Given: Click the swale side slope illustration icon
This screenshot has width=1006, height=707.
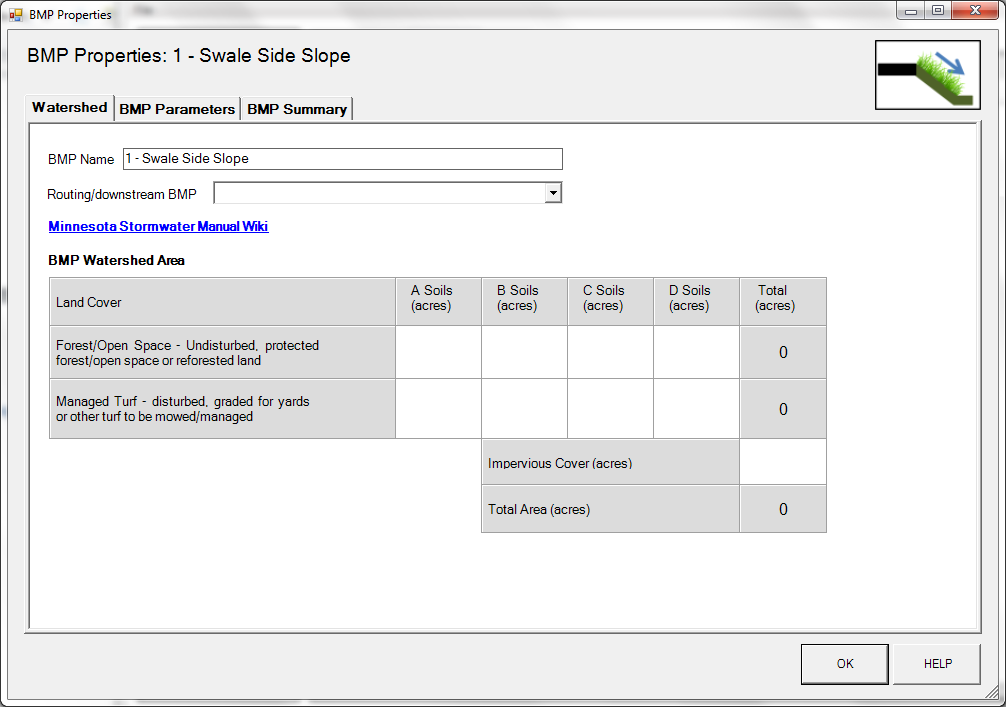Looking at the screenshot, I should 927,75.
